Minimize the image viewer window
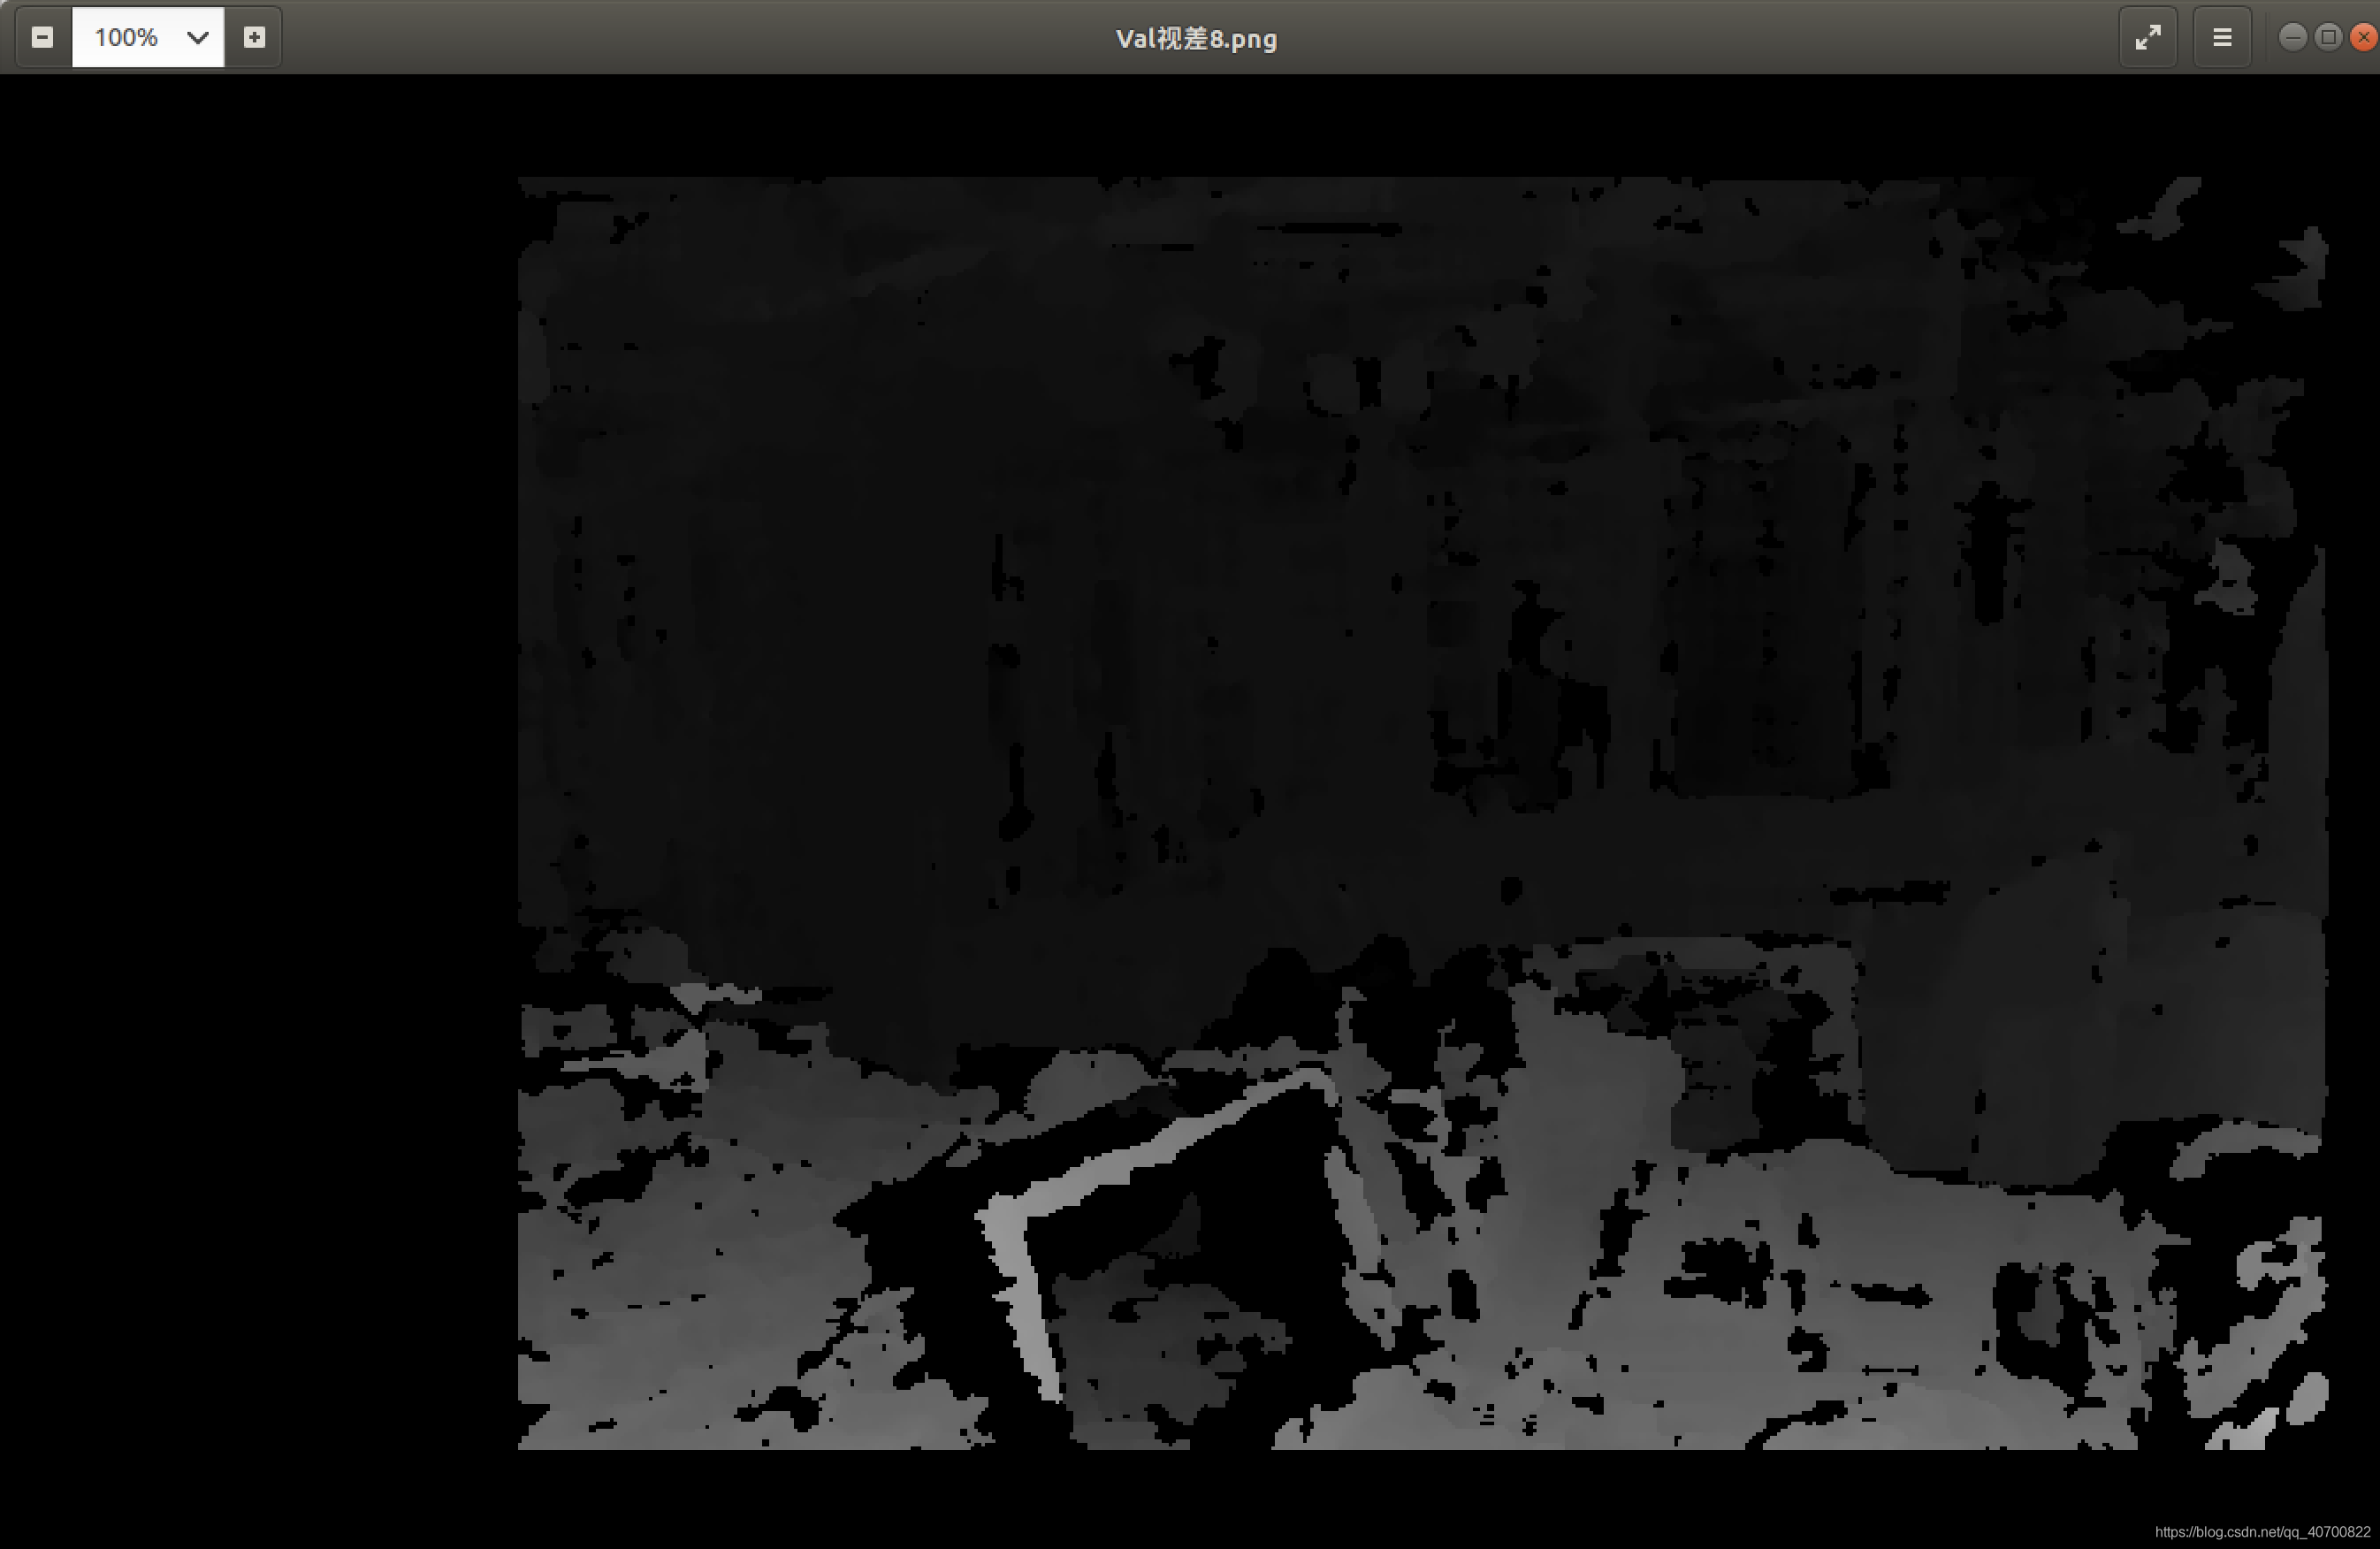 (2293, 37)
